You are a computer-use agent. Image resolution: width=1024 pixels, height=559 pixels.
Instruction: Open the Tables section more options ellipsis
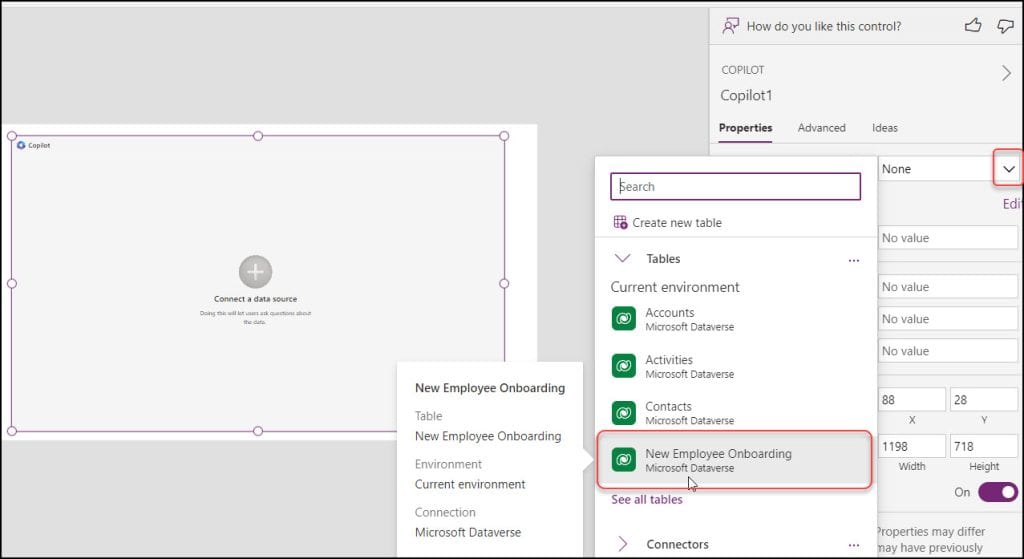click(x=854, y=260)
